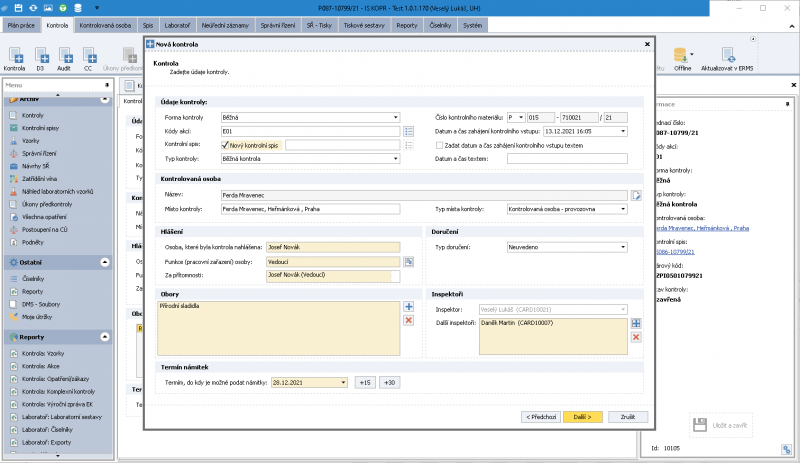
Task: Toggle Nový kontrolní spis checkbox
Action: pos(224,145)
